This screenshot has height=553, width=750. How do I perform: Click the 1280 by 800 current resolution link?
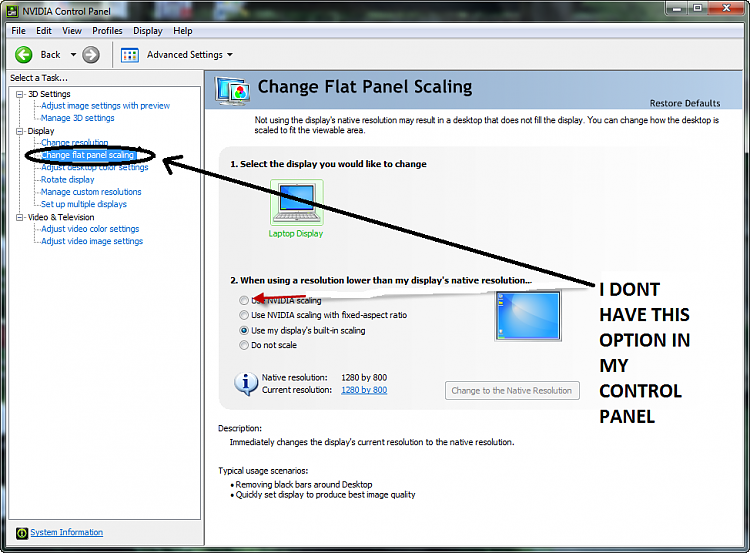364,390
